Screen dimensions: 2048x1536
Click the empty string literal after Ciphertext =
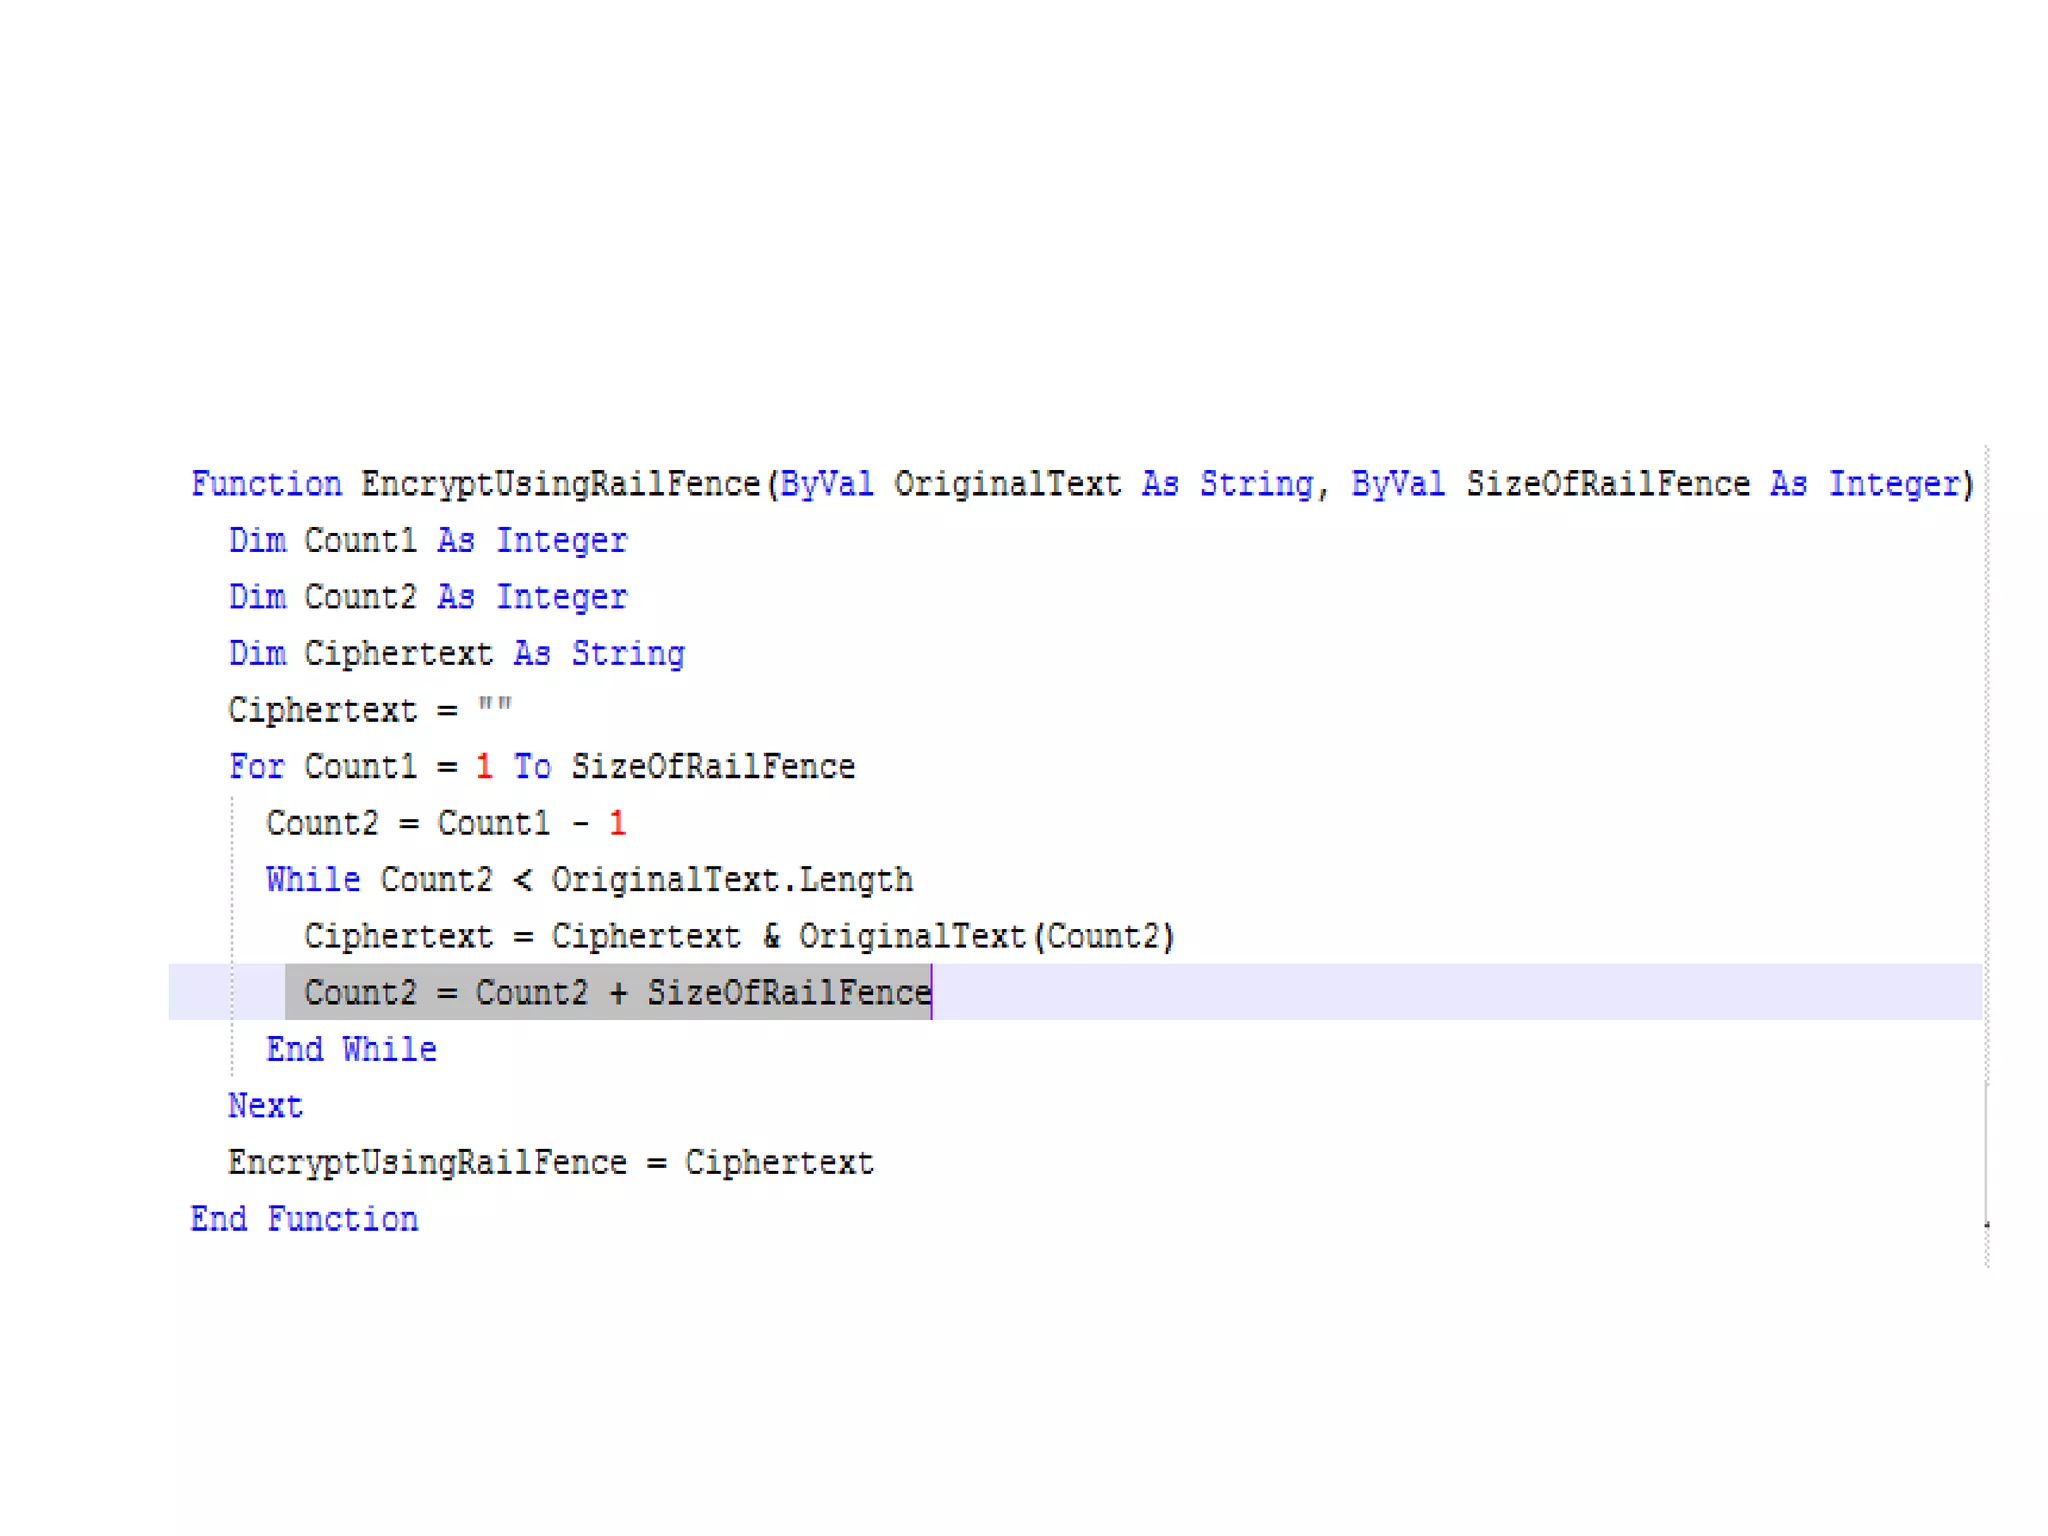click(494, 708)
